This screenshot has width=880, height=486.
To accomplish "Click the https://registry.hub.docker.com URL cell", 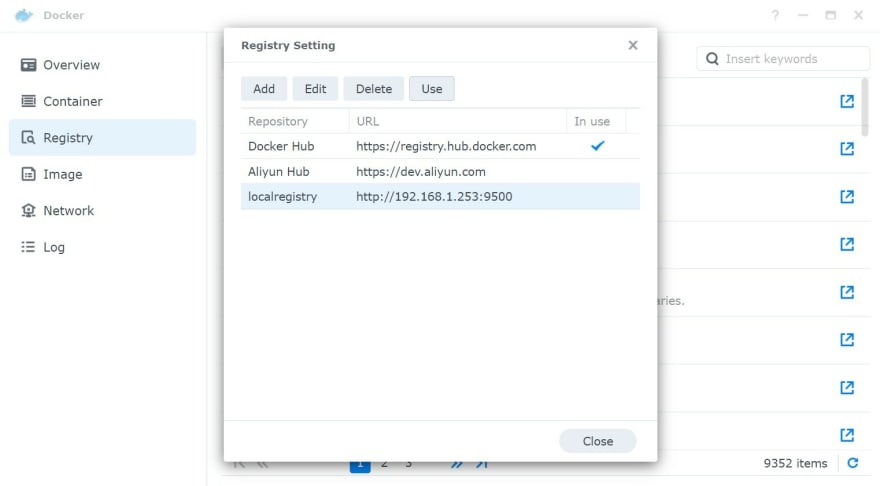I will [446, 146].
